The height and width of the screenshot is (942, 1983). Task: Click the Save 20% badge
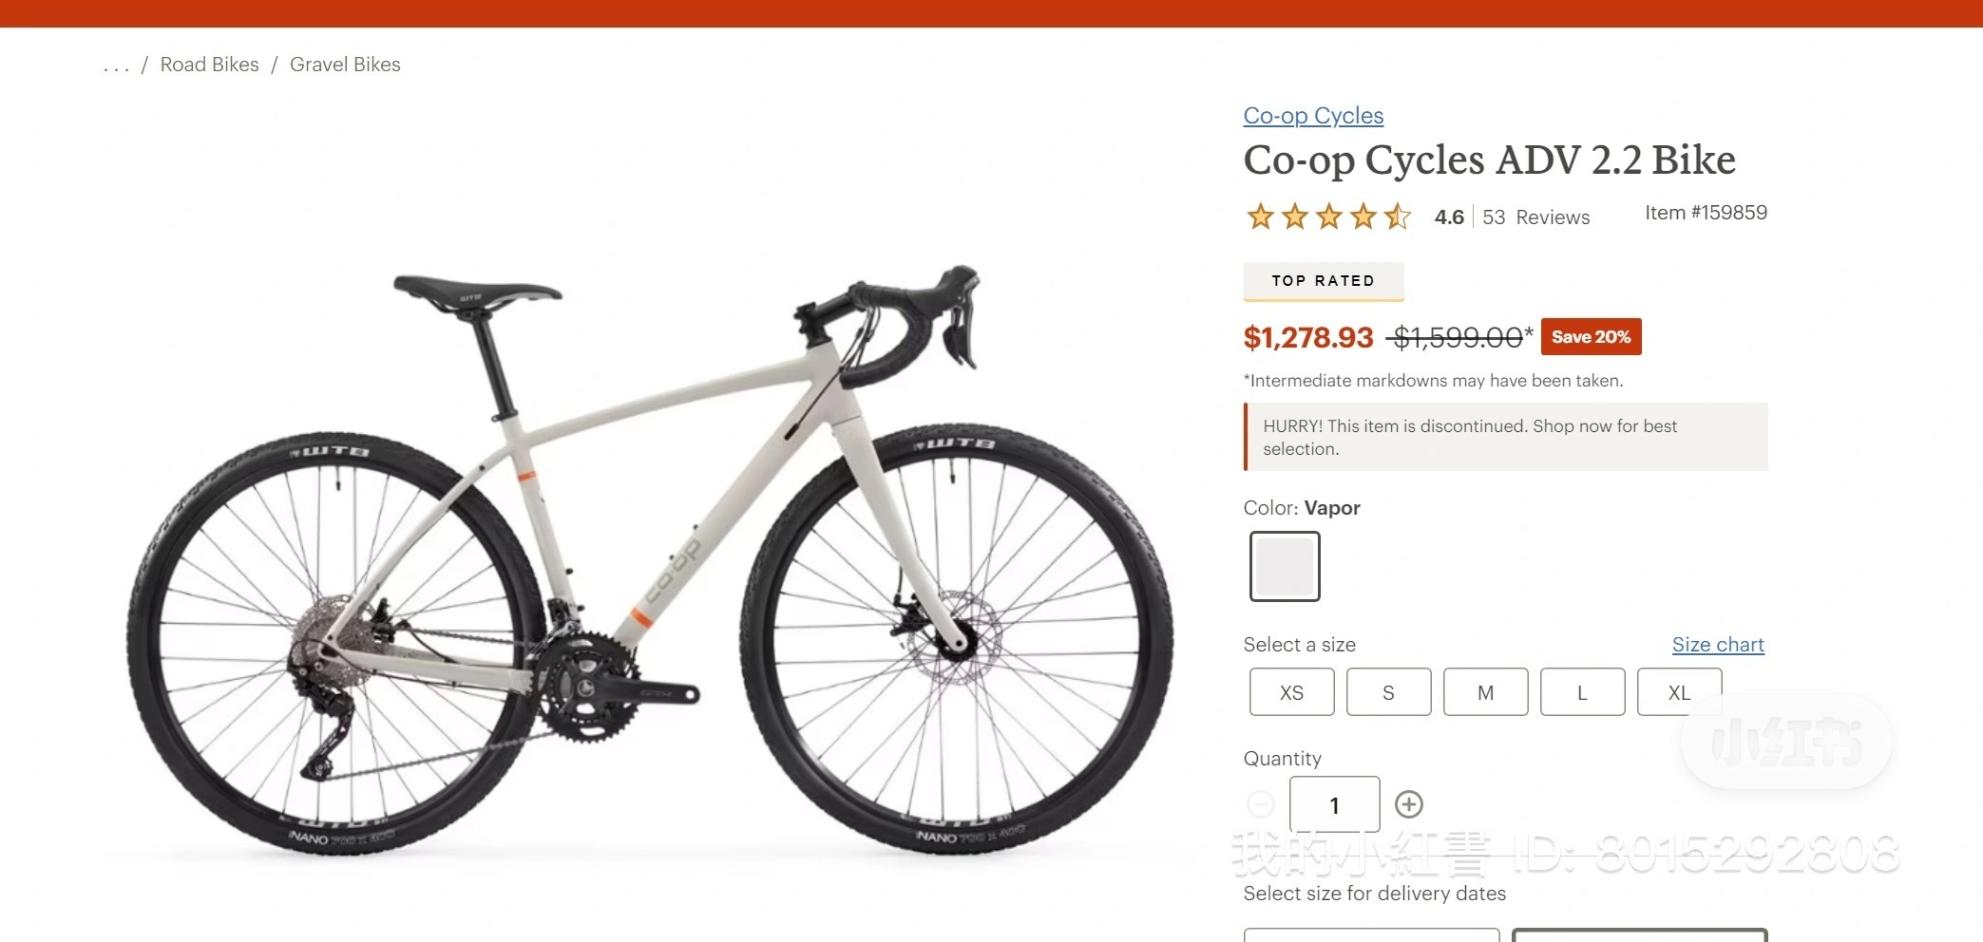[1590, 337]
